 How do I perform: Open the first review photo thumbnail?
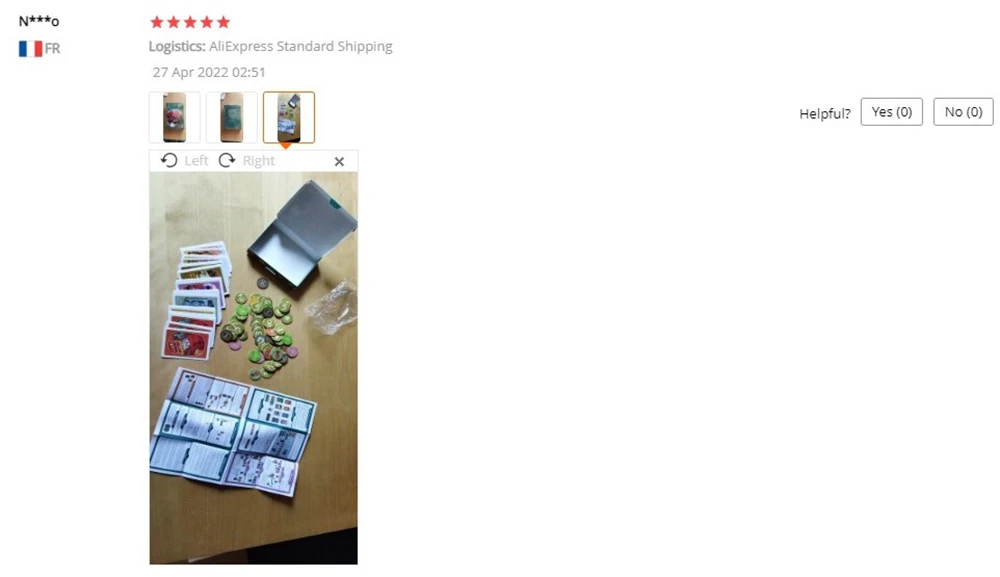(x=175, y=117)
